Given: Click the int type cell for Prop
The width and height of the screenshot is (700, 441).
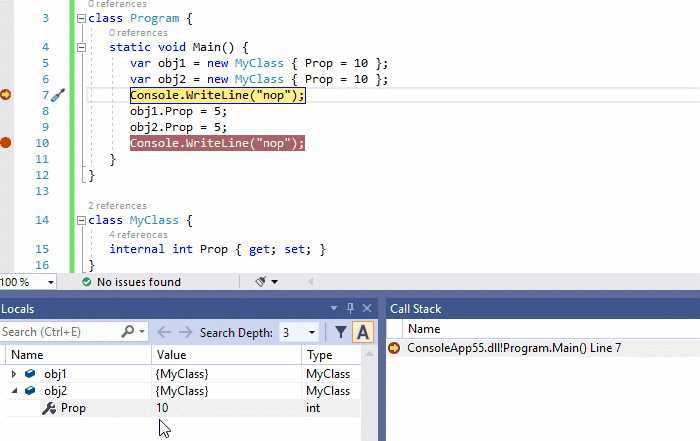Looking at the screenshot, I should point(331,408).
